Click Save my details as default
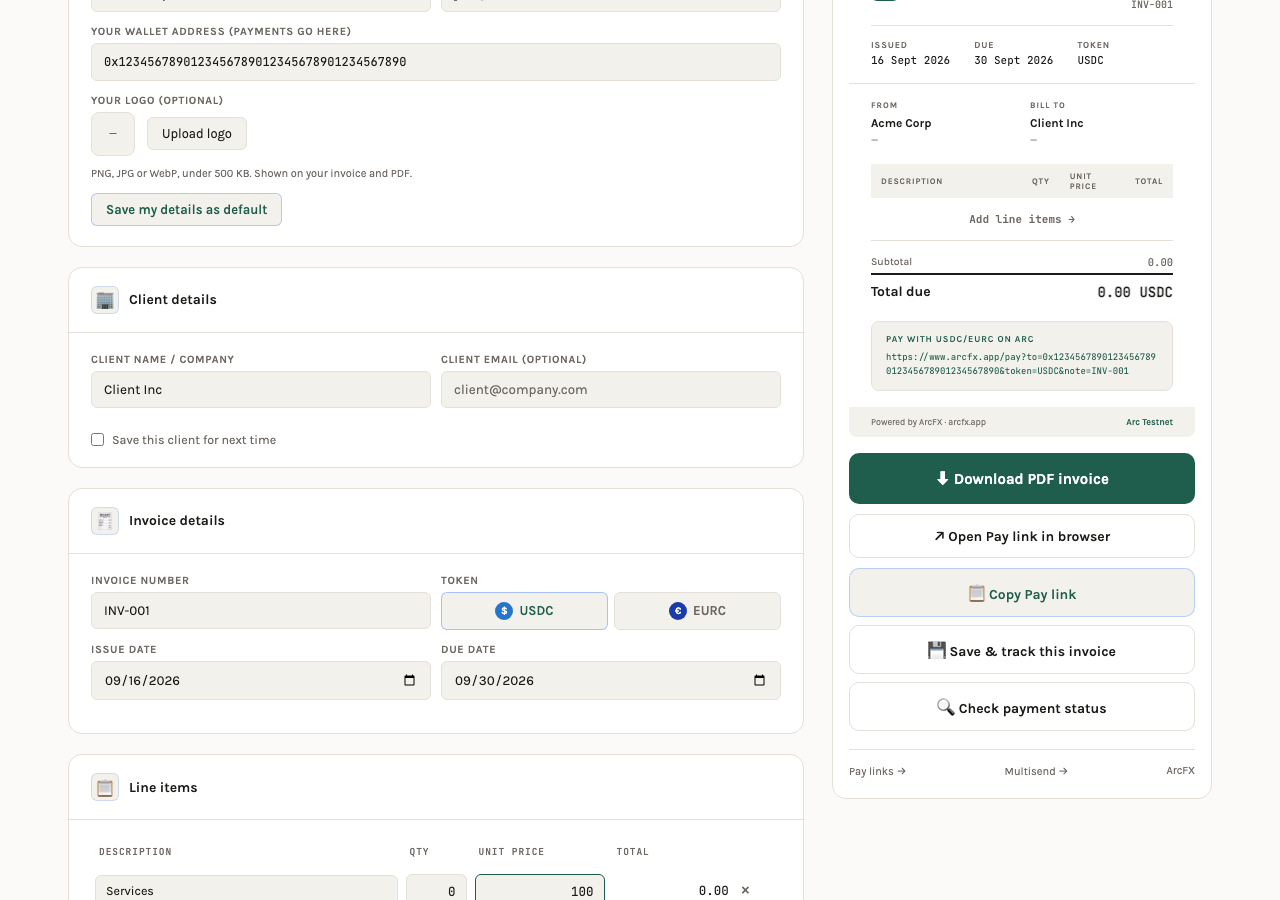 [x=186, y=210]
